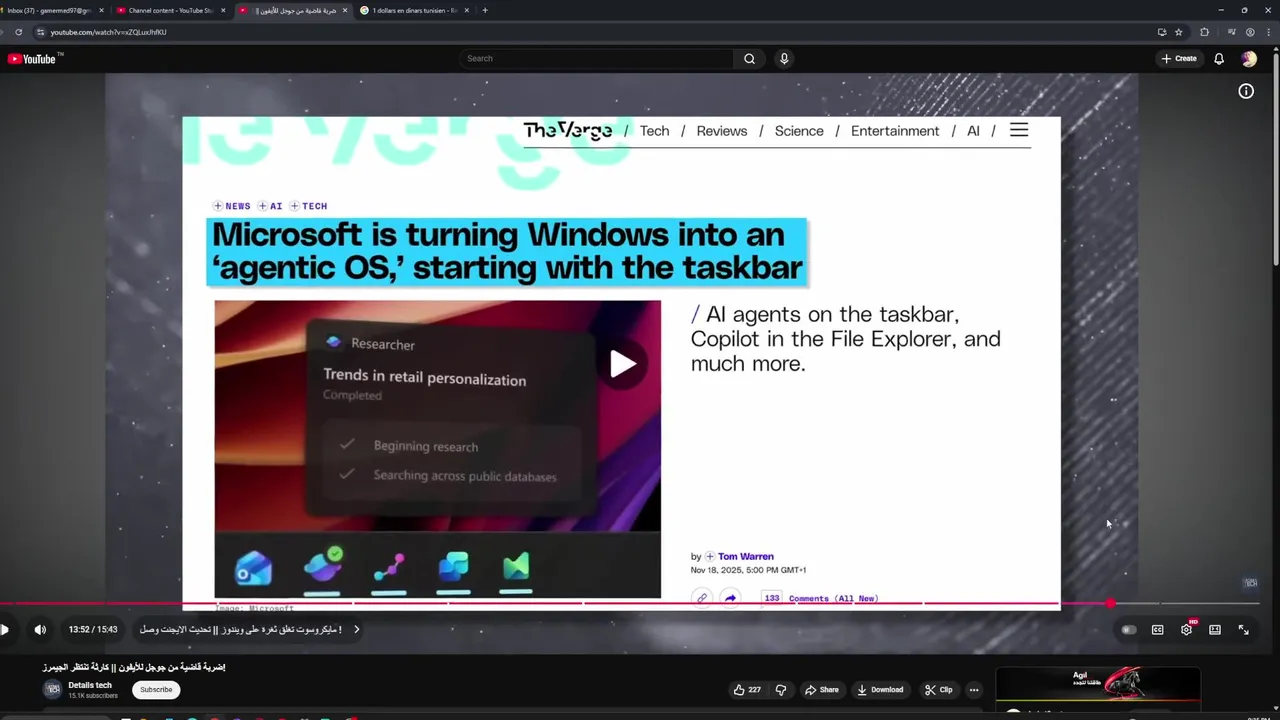This screenshot has width=1280, height=720.
Task: Click the search magnifier button
Action: pos(749,58)
